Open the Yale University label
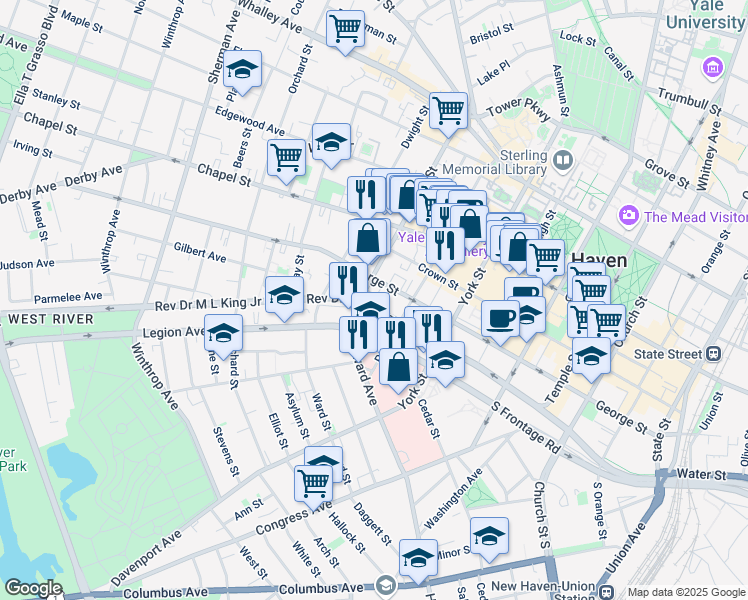The image size is (748, 600). tap(706, 14)
